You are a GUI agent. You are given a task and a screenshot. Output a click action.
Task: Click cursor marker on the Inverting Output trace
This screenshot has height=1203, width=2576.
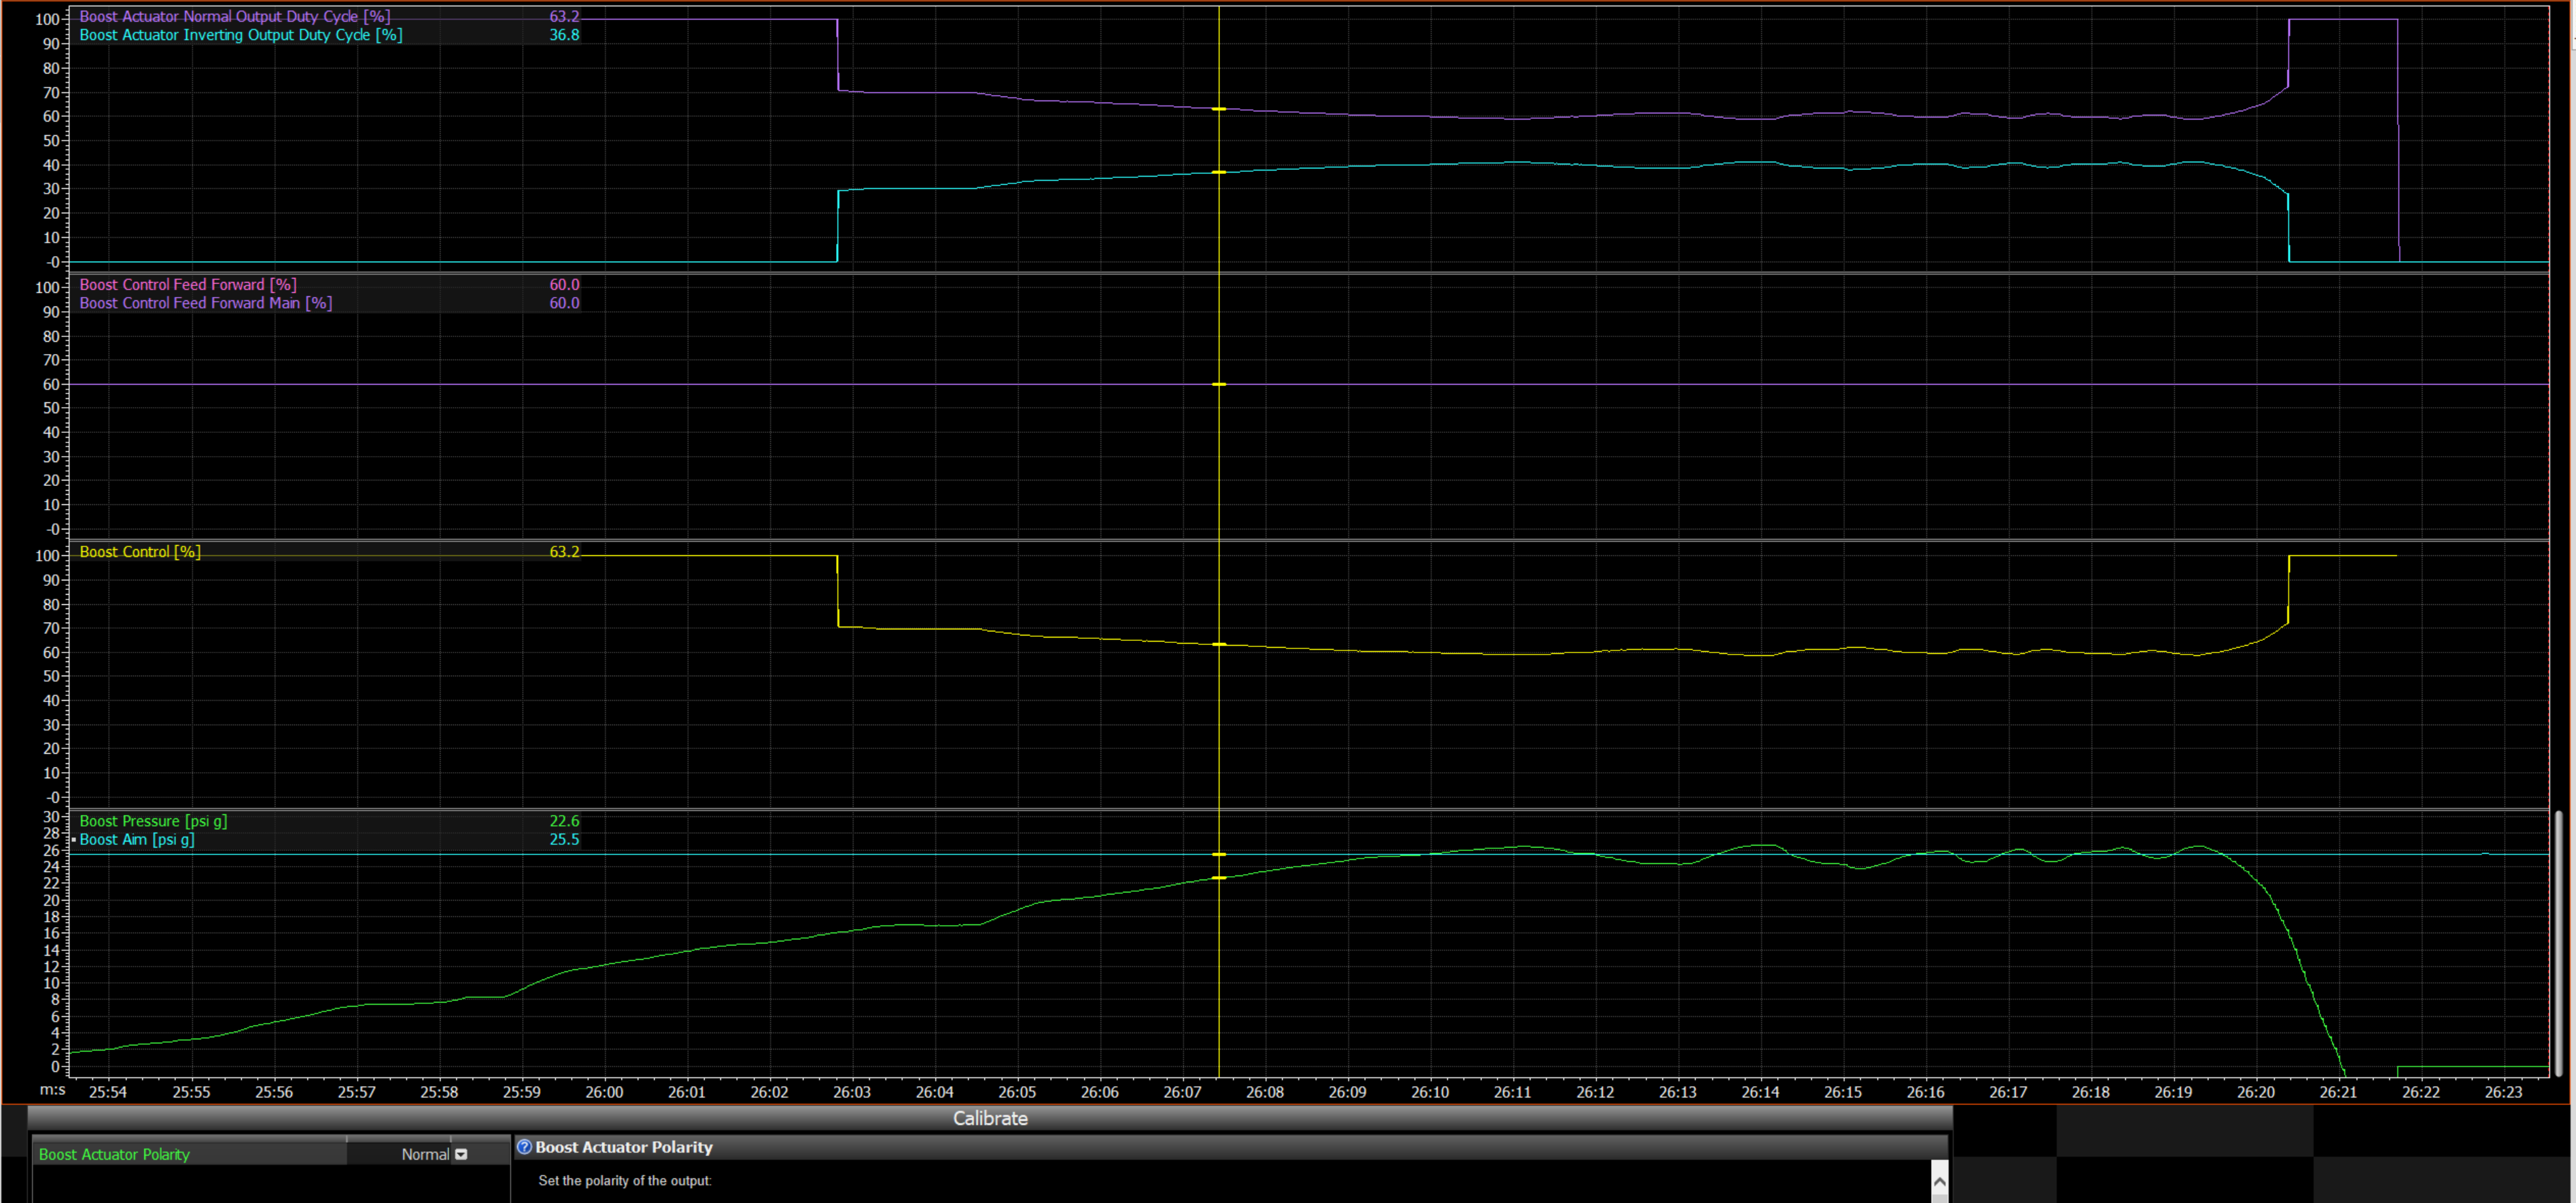[1219, 172]
